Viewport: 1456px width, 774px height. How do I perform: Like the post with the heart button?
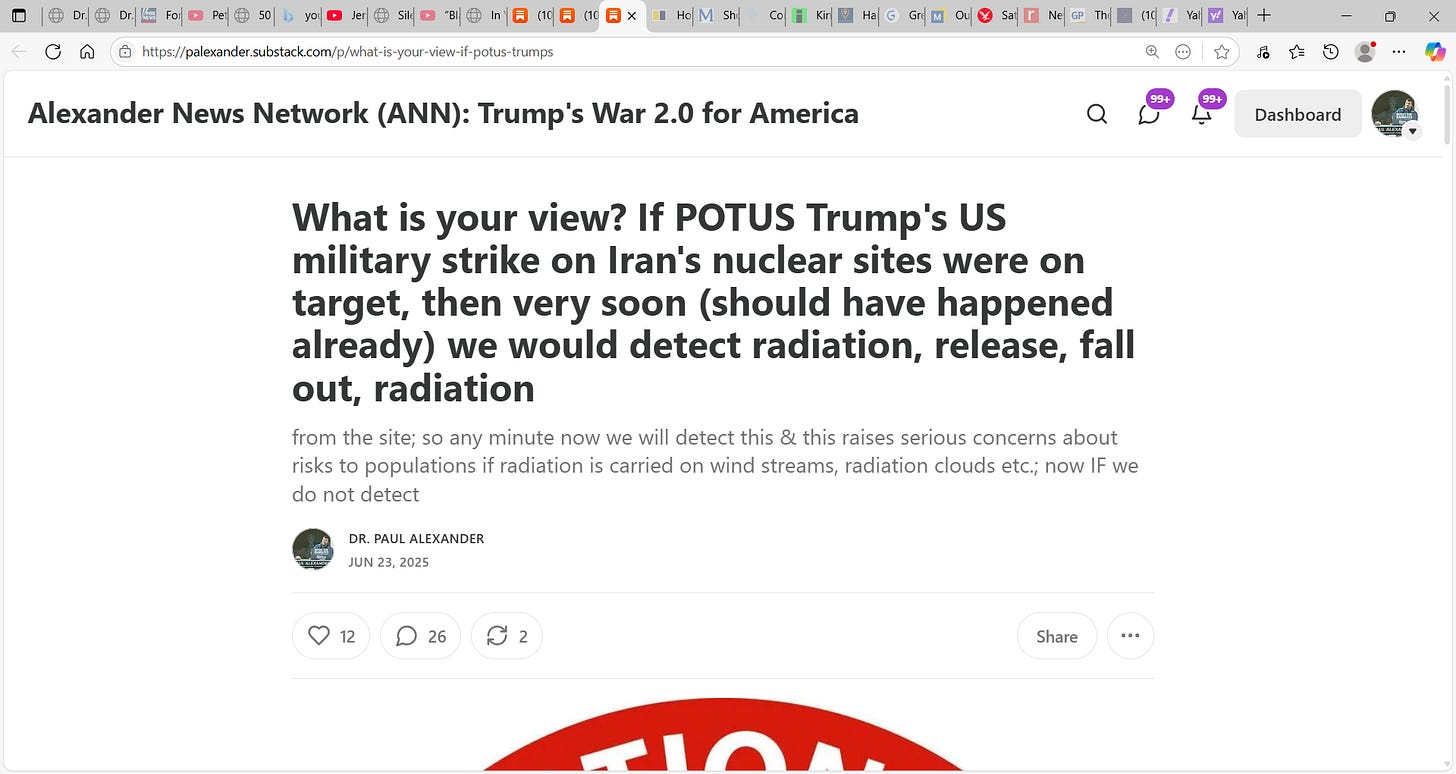331,636
